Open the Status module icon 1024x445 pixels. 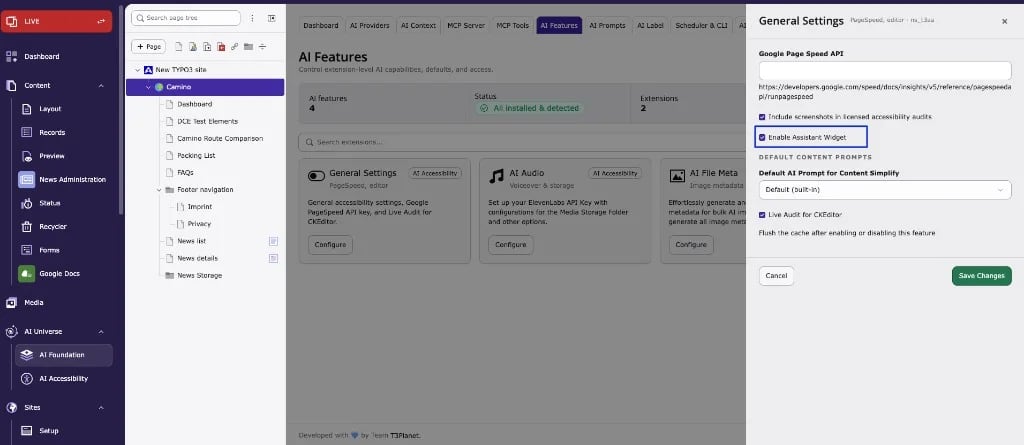pyautogui.click(x=27, y=203)
